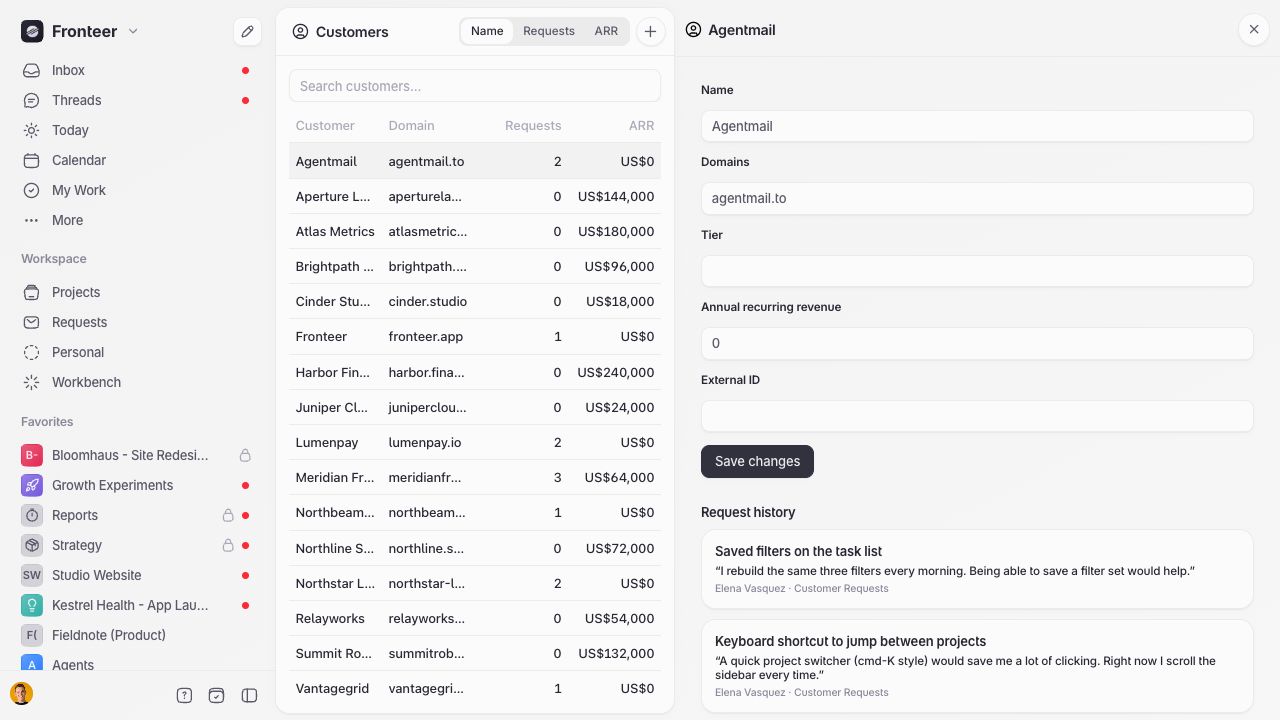Toggle the sidebar panel icon
Image resolution: width=1280 pixels, height=720 pixels.
[249, 695]
